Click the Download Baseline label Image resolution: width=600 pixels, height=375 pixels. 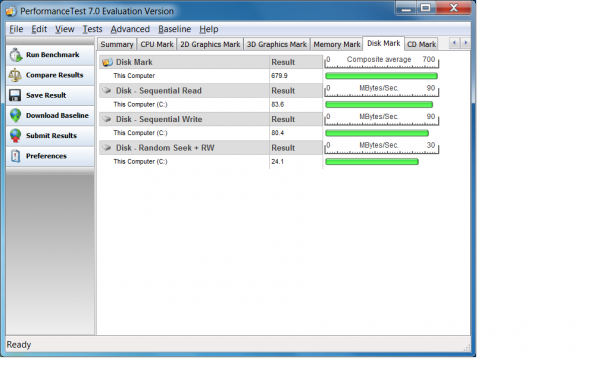pyautogui.click(x=57, y=115)
